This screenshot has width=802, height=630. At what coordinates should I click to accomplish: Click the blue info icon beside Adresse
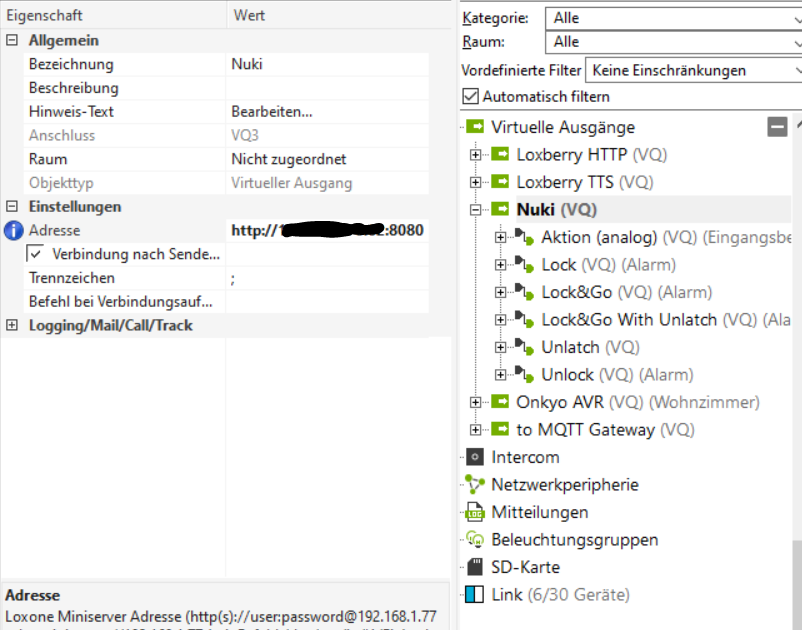point(13,231)
